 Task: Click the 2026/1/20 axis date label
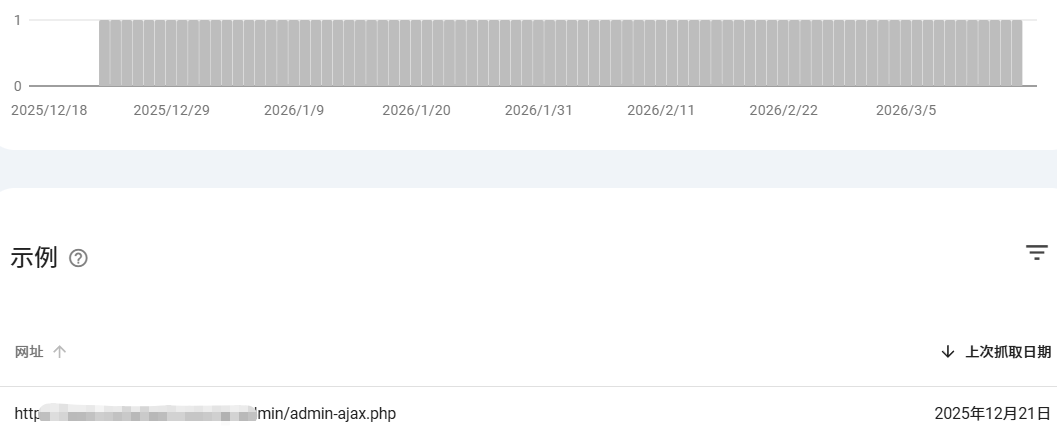coord(416,110)
